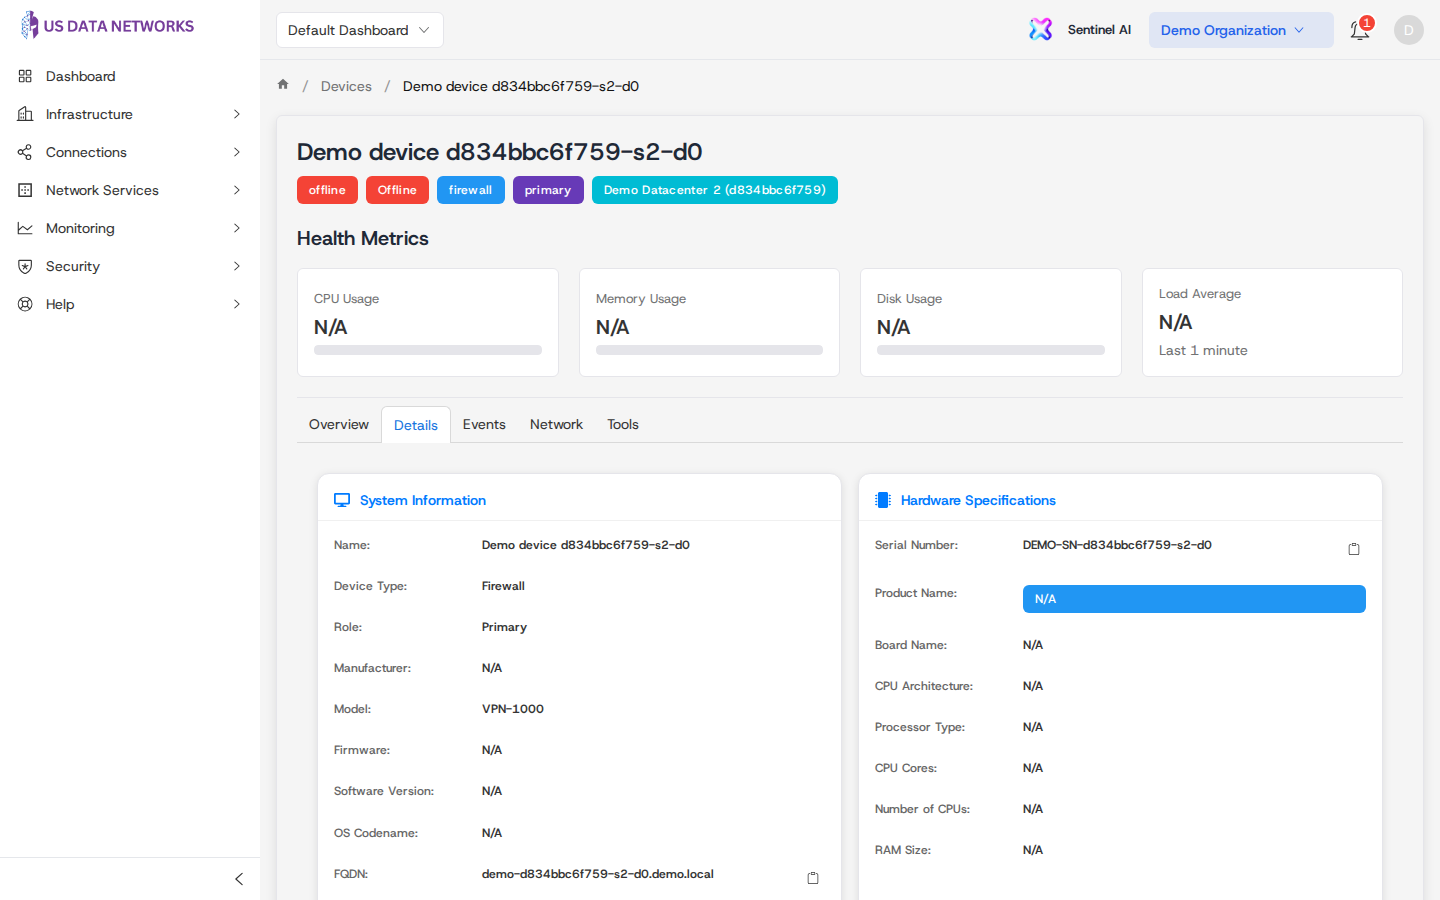Switch to the Events tab
Image resolution: width=1440 pixels, height=900 pixels.
(484, 424)
